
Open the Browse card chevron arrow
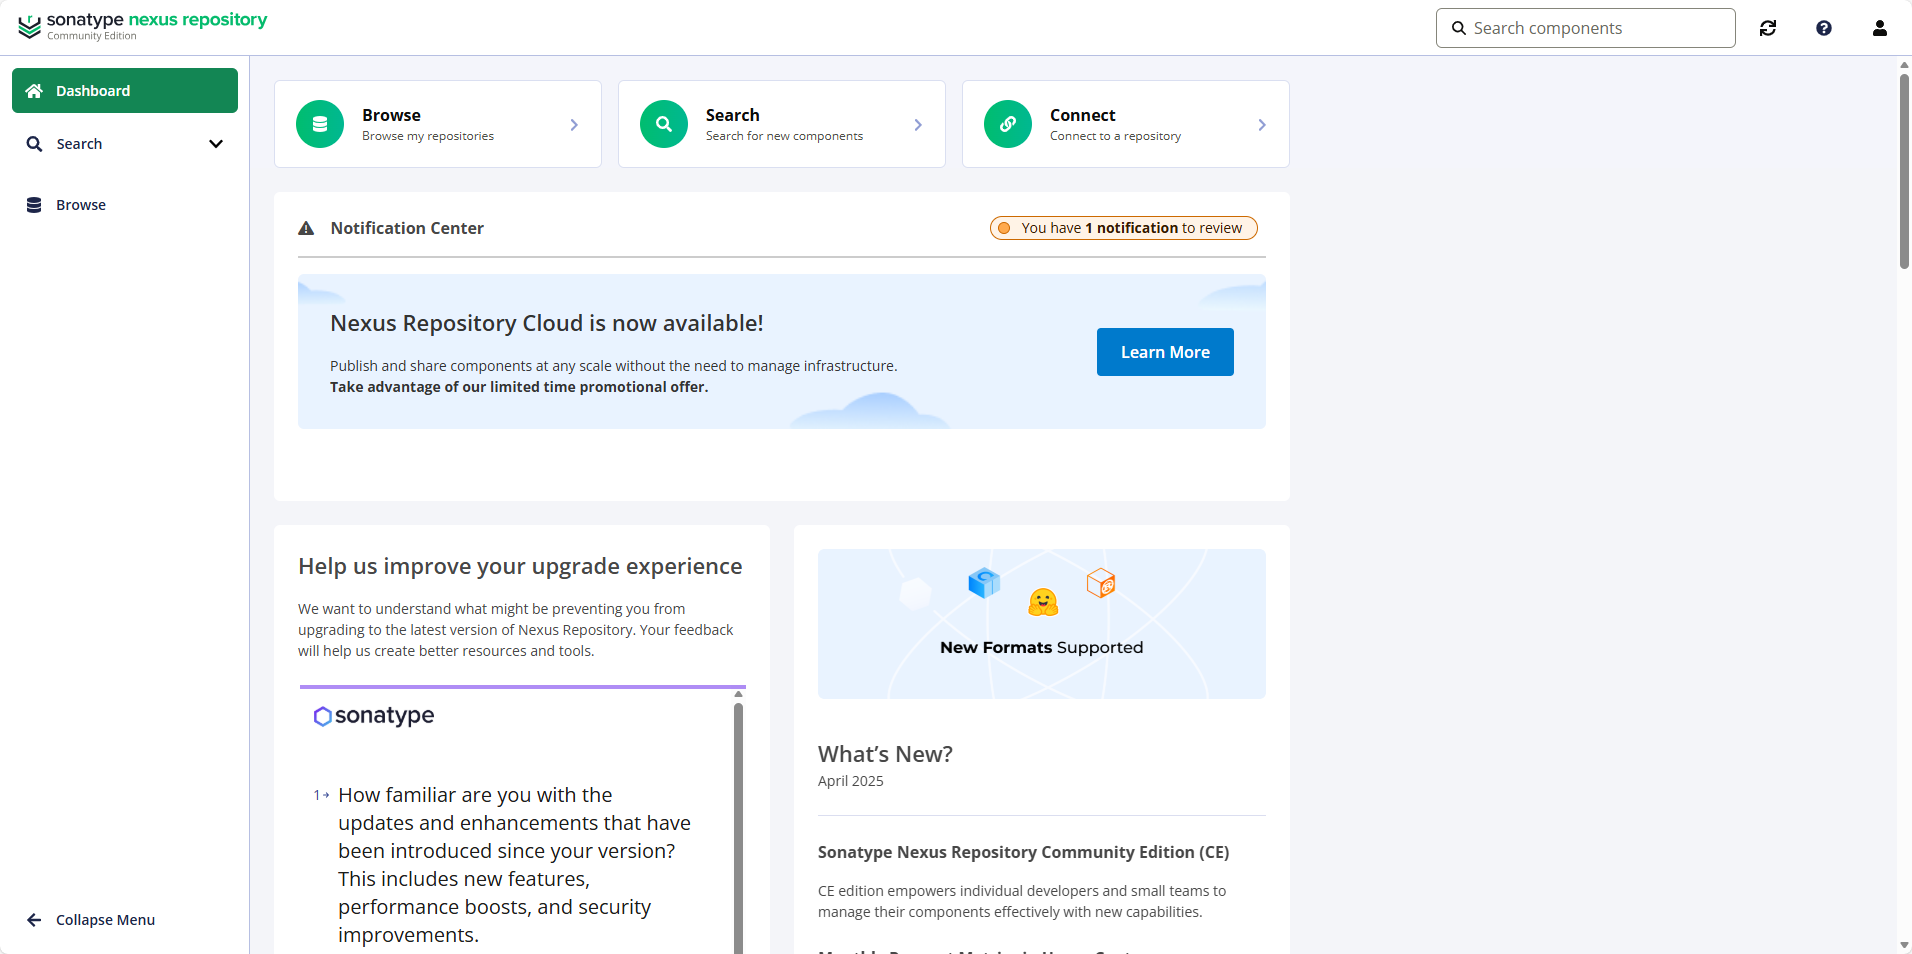point(574,125)
